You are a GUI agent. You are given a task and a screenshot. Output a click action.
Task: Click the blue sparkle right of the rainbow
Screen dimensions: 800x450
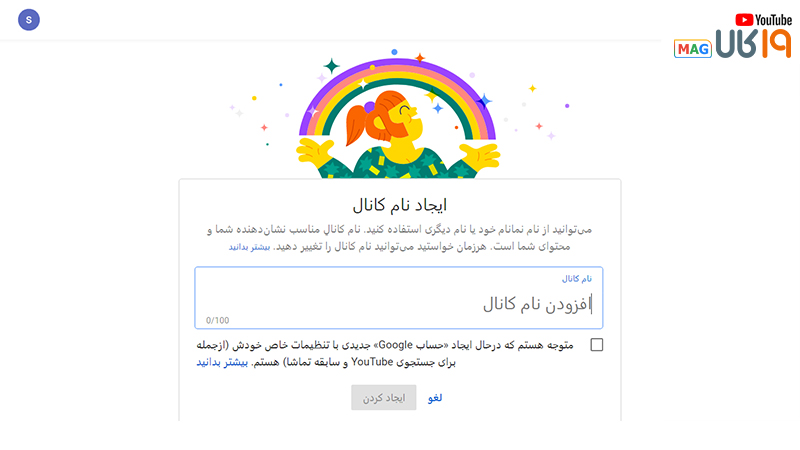[484, 100]
